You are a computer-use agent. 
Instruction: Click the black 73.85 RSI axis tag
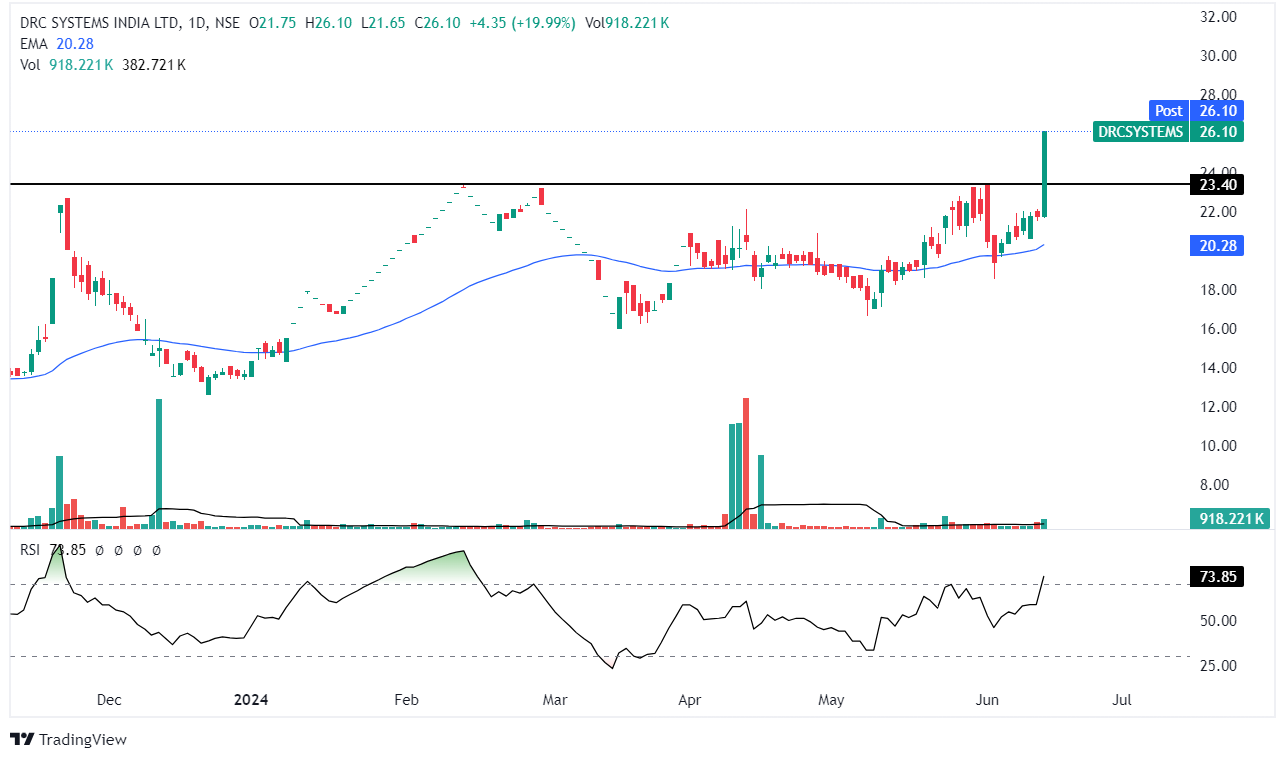tap(1216, 577)
